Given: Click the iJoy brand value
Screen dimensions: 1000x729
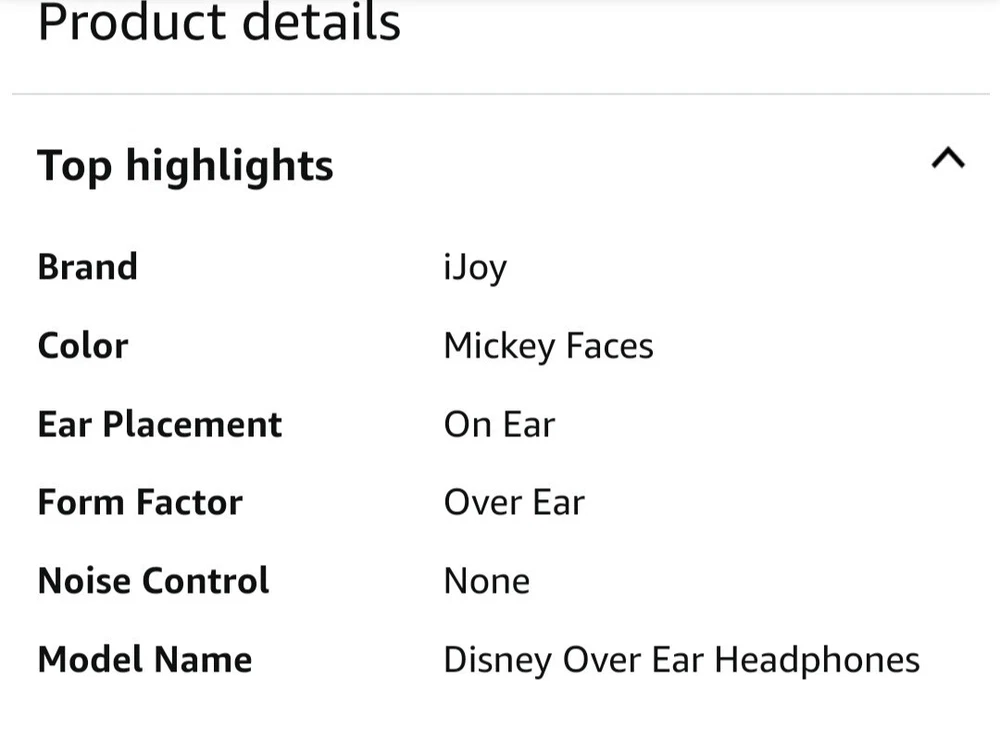Looking at the screenshot, I should click(475, 268).
